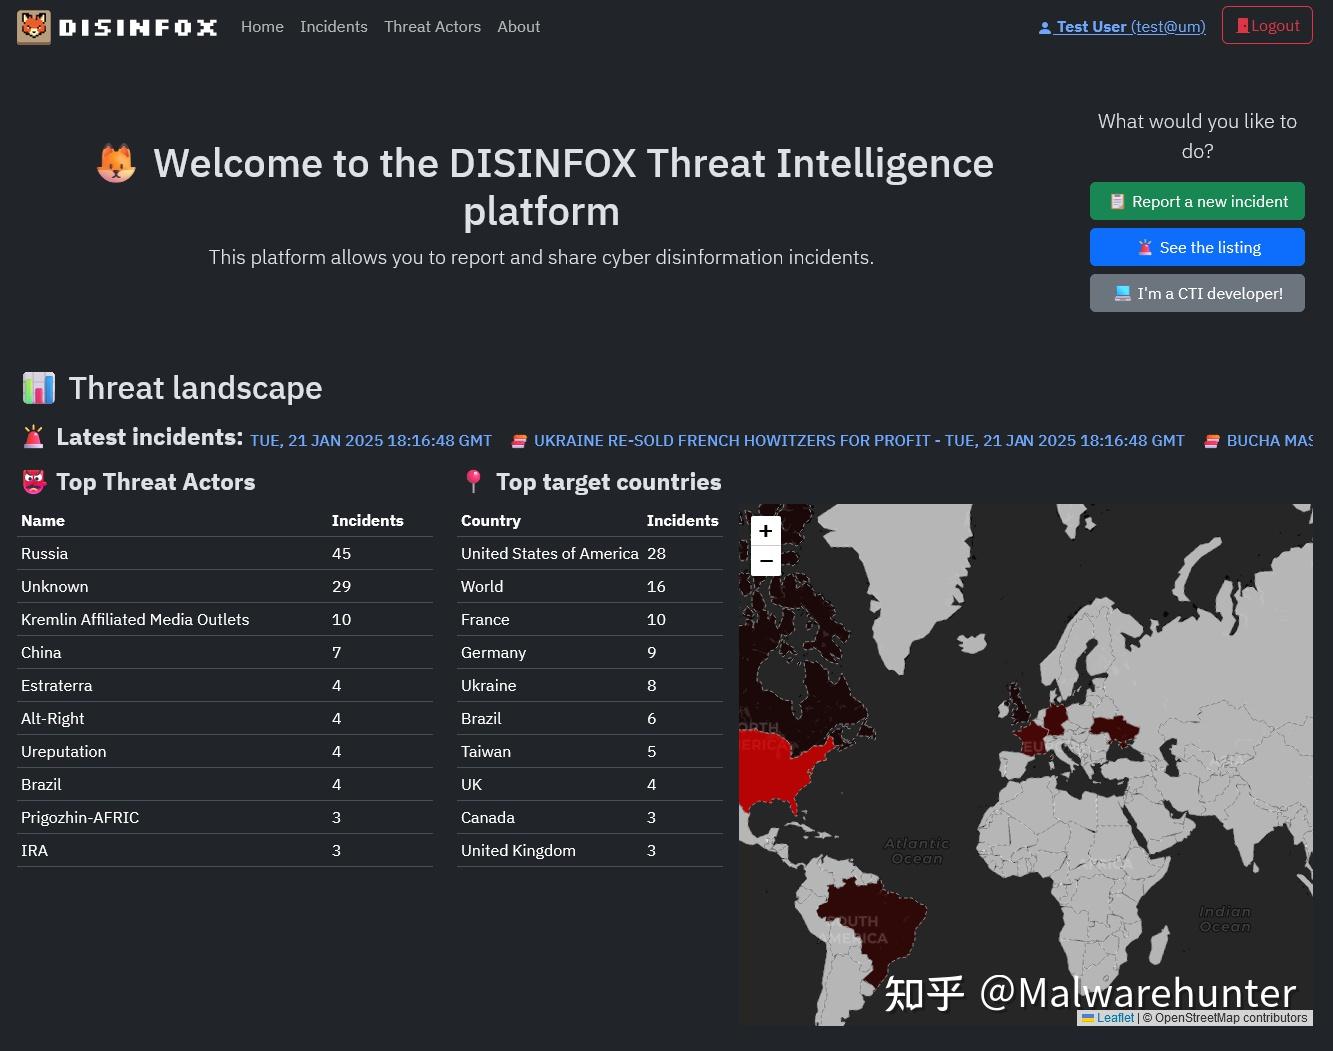The height and width of the screenshot is (1051, 1333).
Task: Click the DISINFOX fox logo icon
Action: tap(34, 27)
